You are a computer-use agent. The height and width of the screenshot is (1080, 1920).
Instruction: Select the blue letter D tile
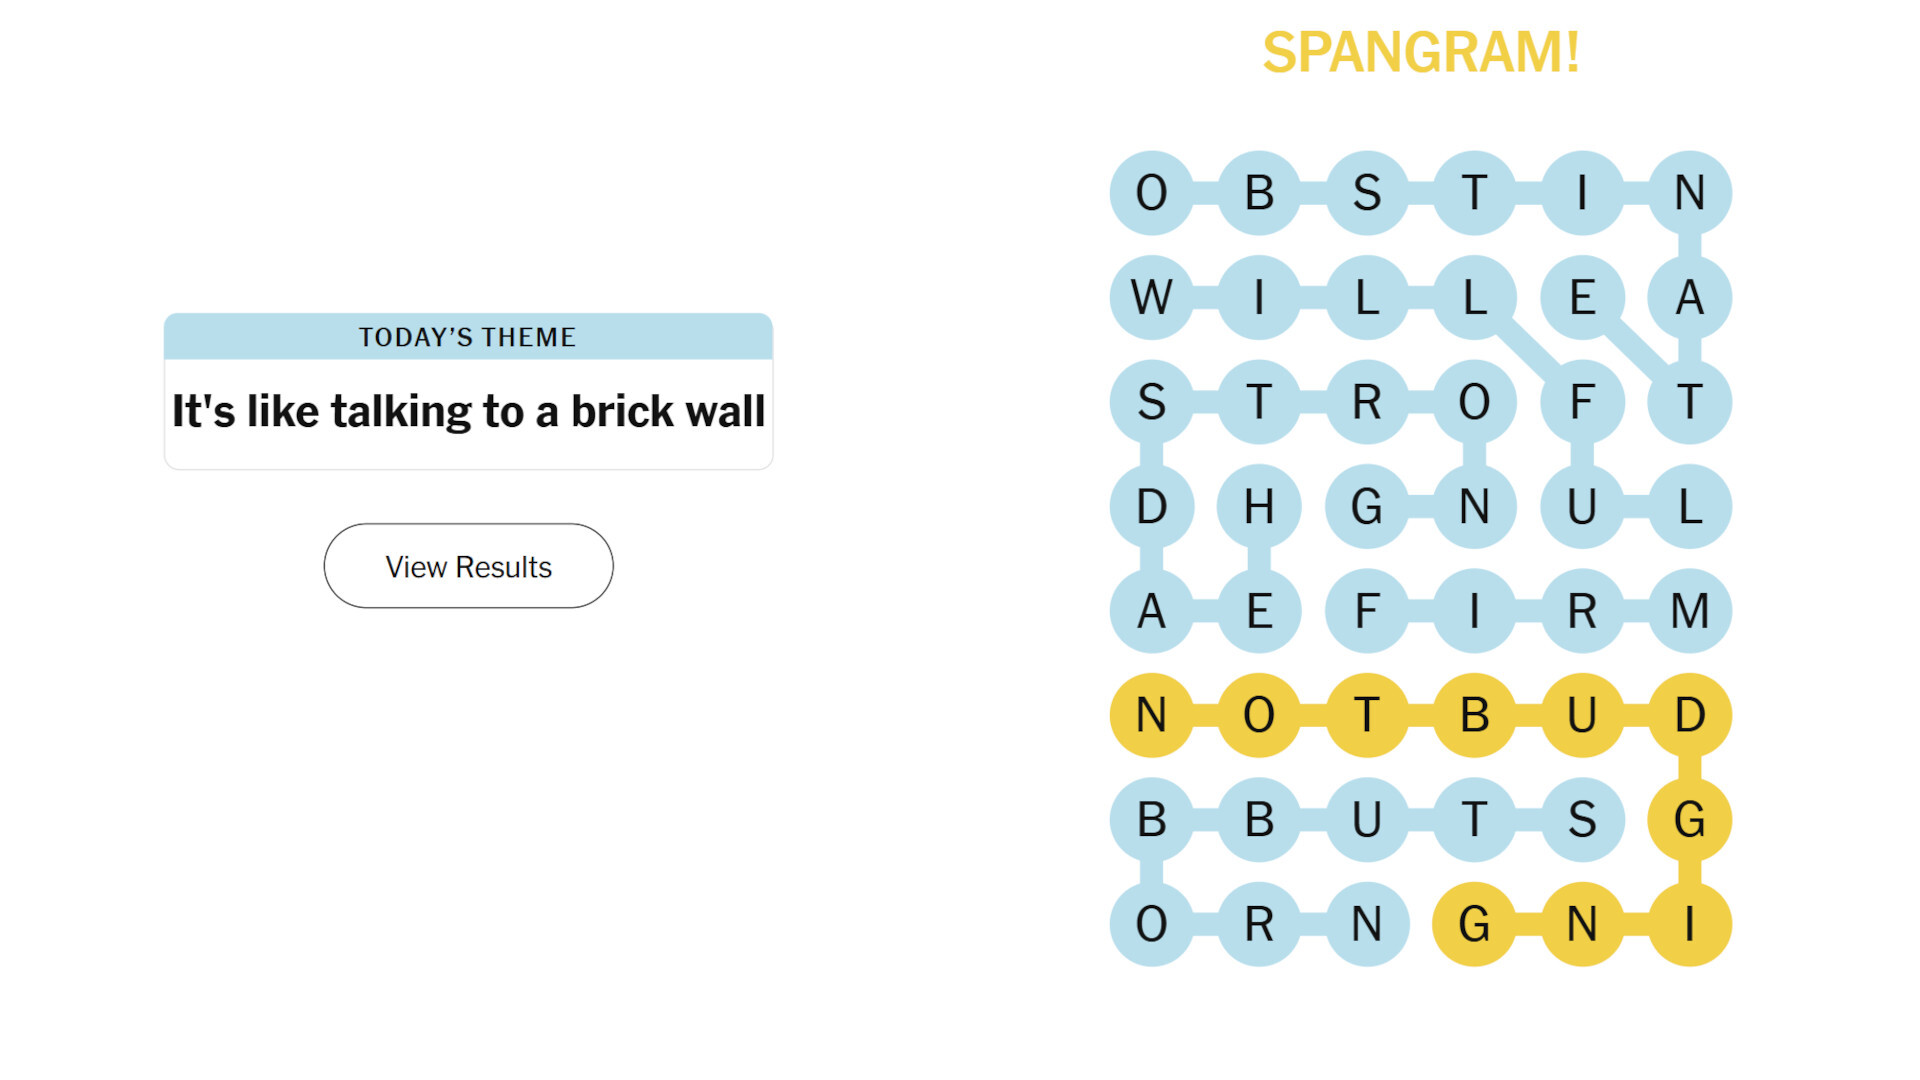coord(1151,506)
